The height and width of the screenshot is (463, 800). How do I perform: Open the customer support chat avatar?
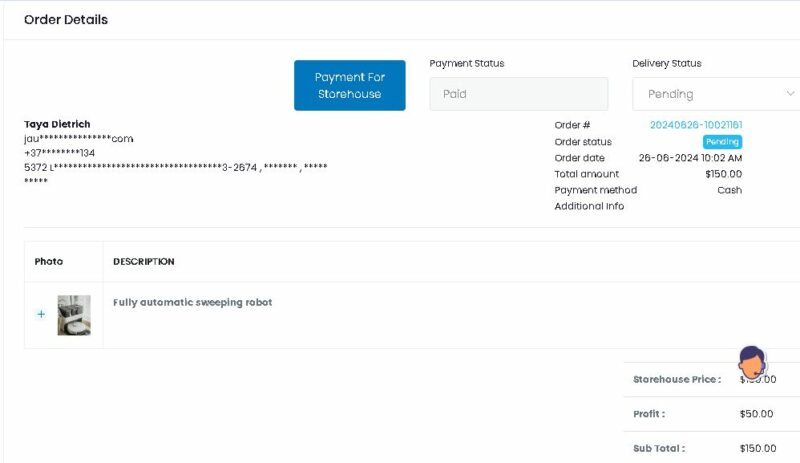tap(751, 363)
